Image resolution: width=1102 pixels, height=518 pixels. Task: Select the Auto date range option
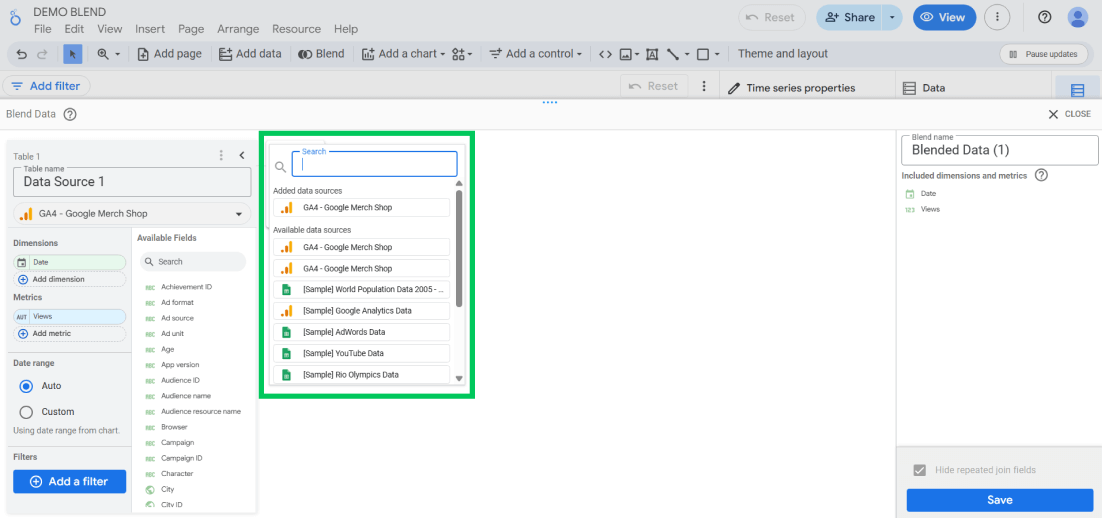pyautogui.click(x=27, y=386)
